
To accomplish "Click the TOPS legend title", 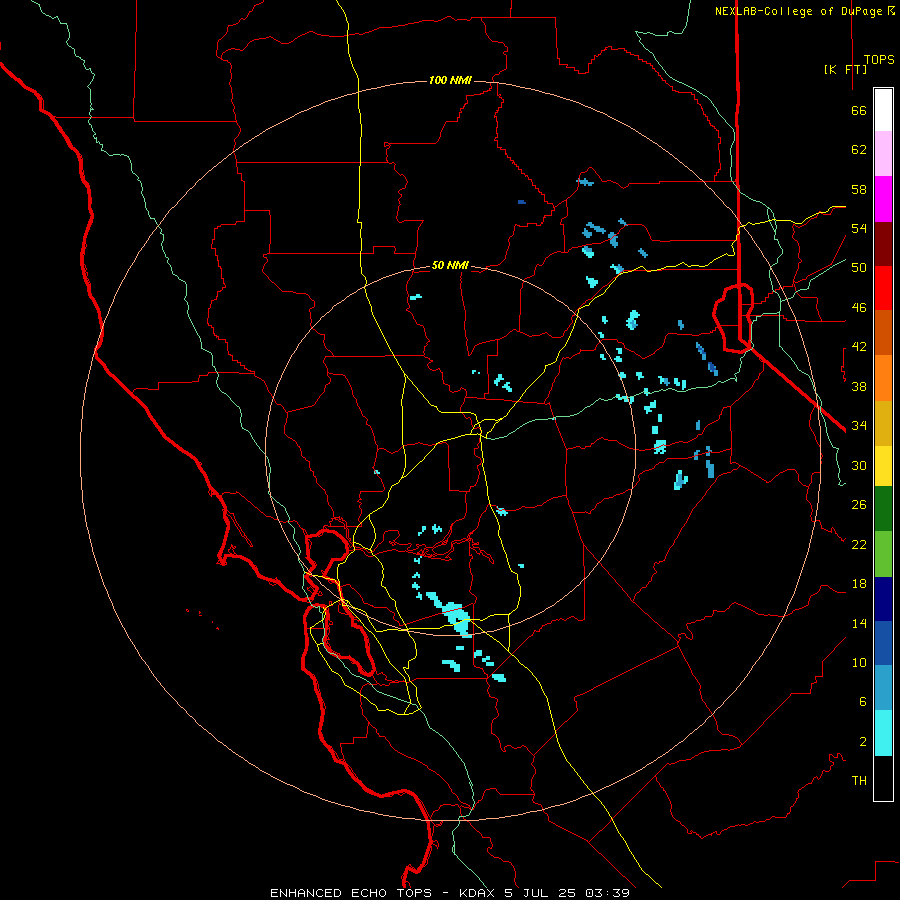I will (x=879, y=60).
